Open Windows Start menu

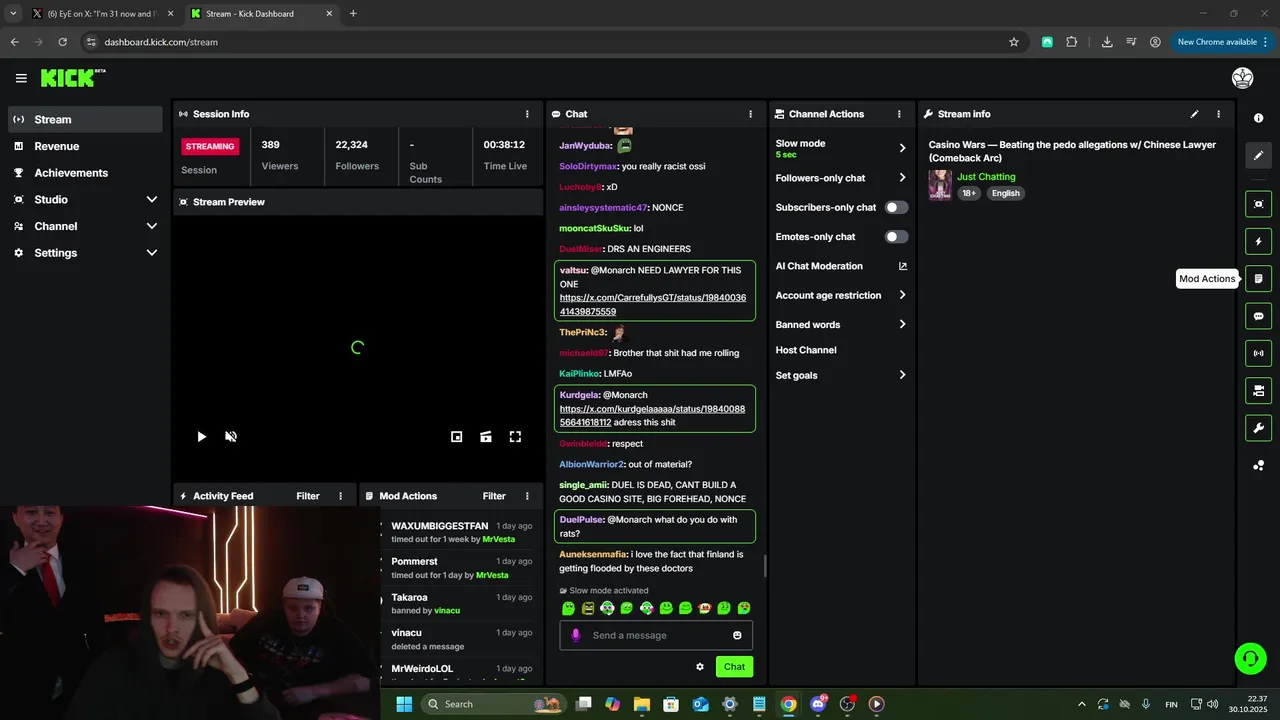[x=404, y=704]
